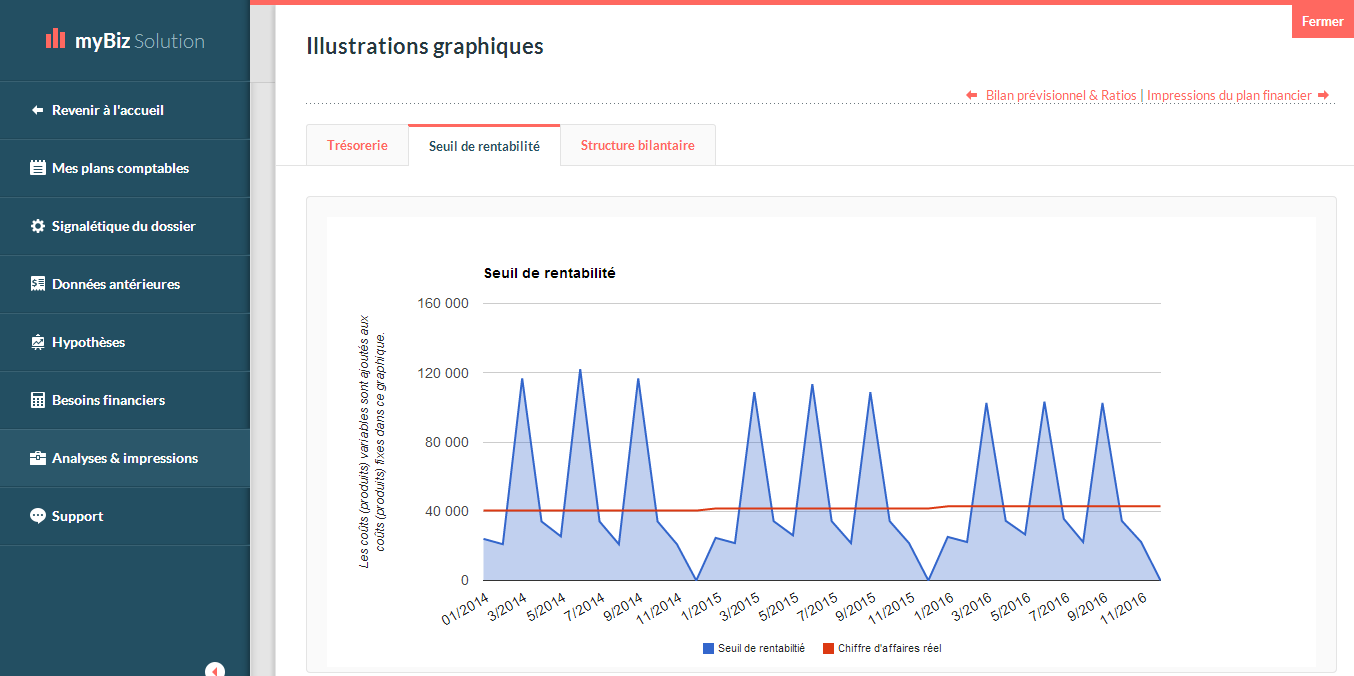This screenshot has height=676, width=1354.
Task: Click the blue Seuil de rentabilité legend swatch
Action: pyautogui.click(x=708, y=648)
